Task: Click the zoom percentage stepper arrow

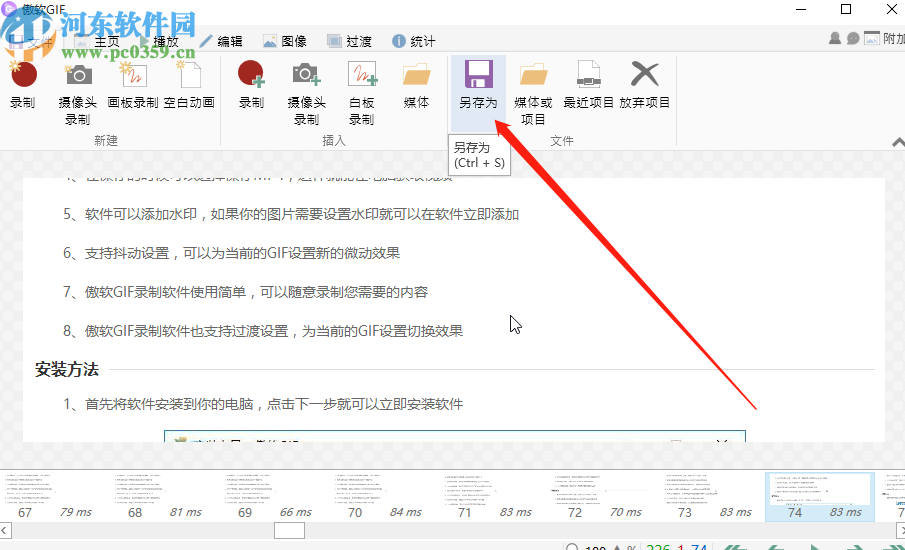Action: pos(617,547)
